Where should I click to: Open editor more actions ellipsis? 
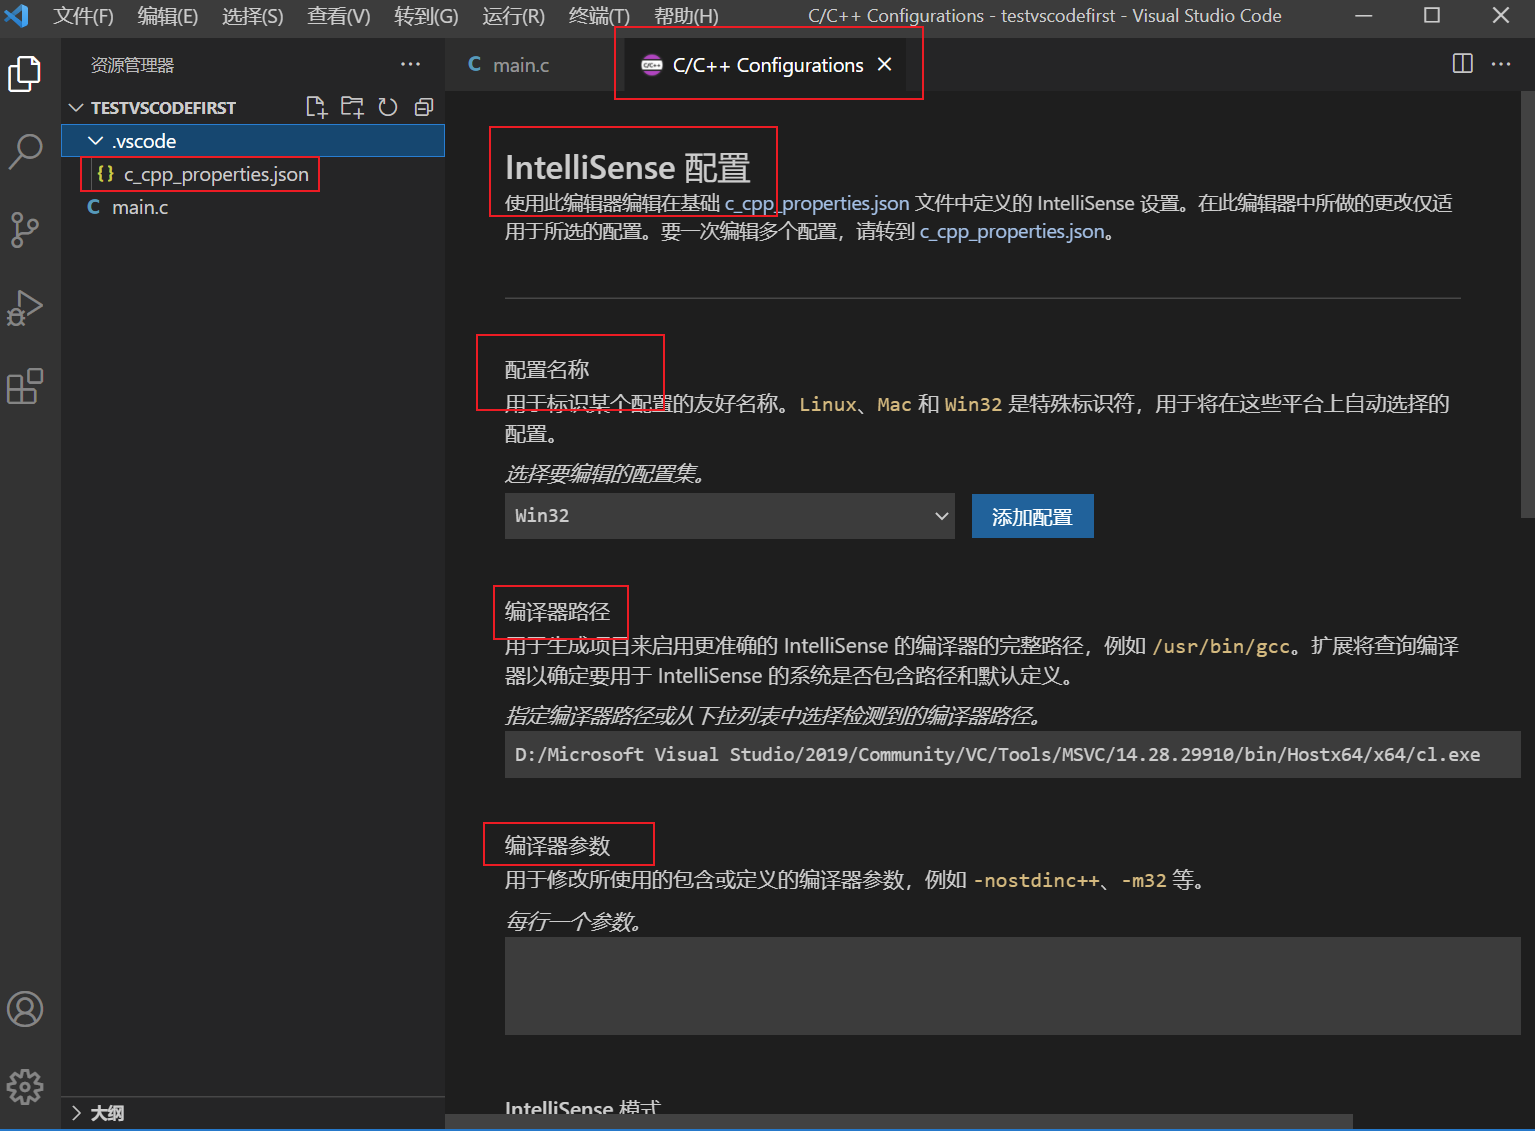coord(1501,64)
